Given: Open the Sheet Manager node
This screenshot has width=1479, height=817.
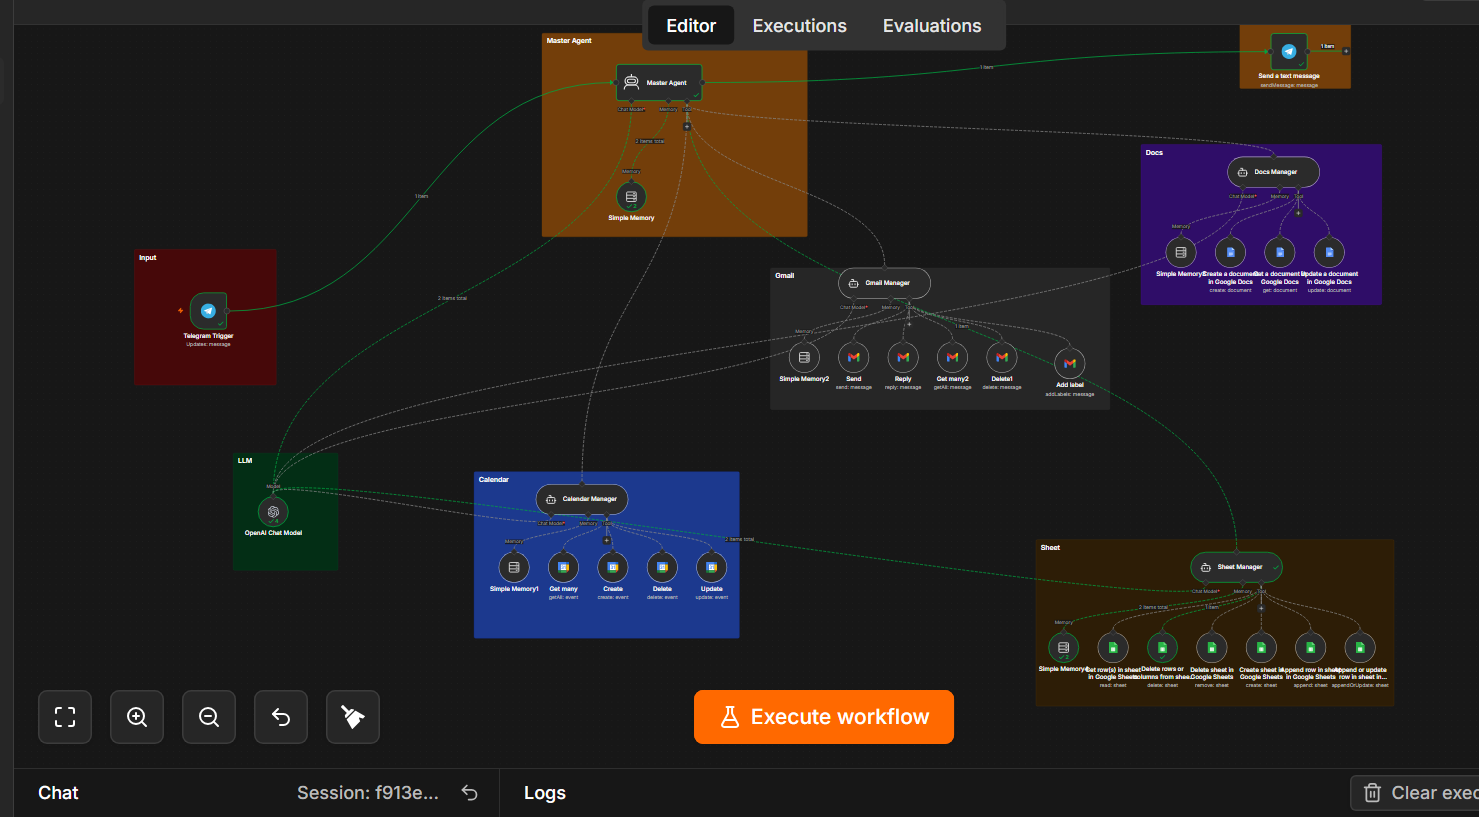Looking at the screenshot, I should tap(1236, 567).
